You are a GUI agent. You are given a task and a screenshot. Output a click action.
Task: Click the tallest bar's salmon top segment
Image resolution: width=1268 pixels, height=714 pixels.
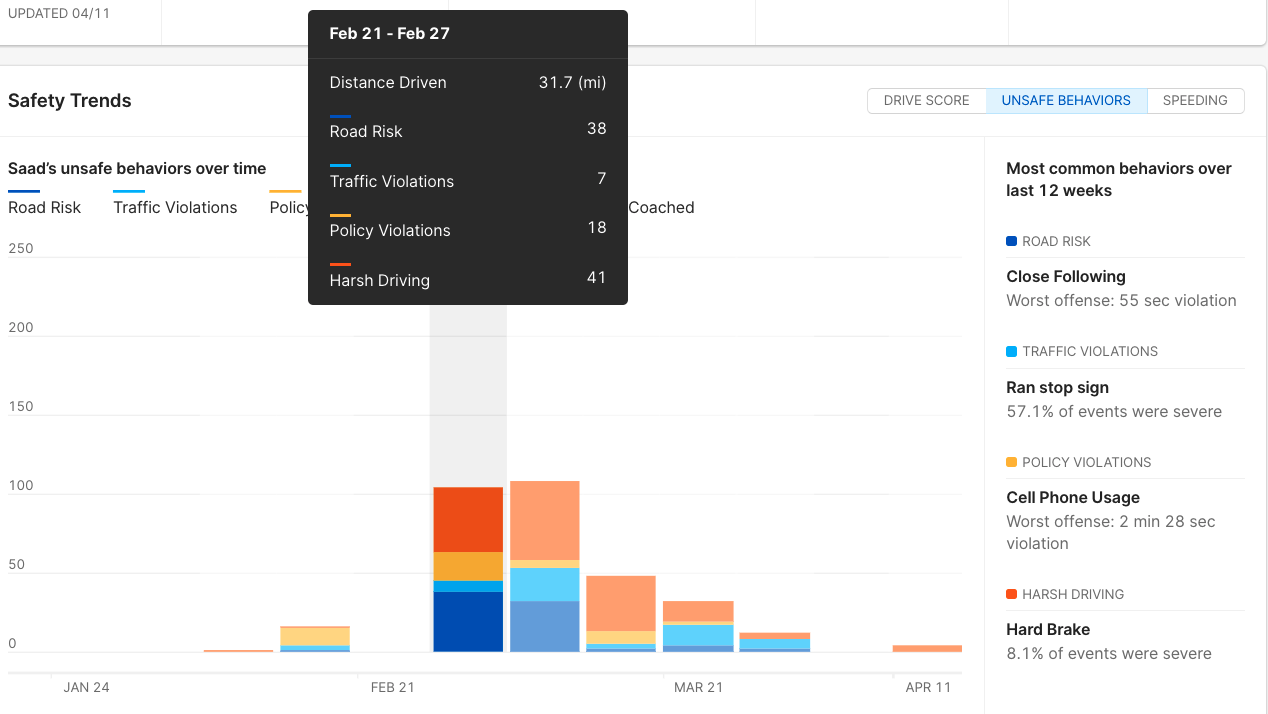pyautogui.click(x=545, y=520)
